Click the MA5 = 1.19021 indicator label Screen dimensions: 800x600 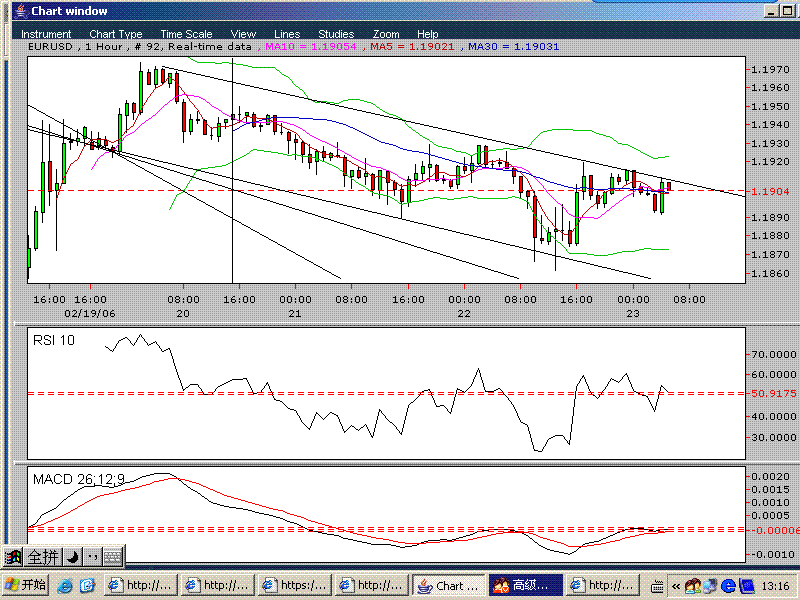(x=412, y=46)
